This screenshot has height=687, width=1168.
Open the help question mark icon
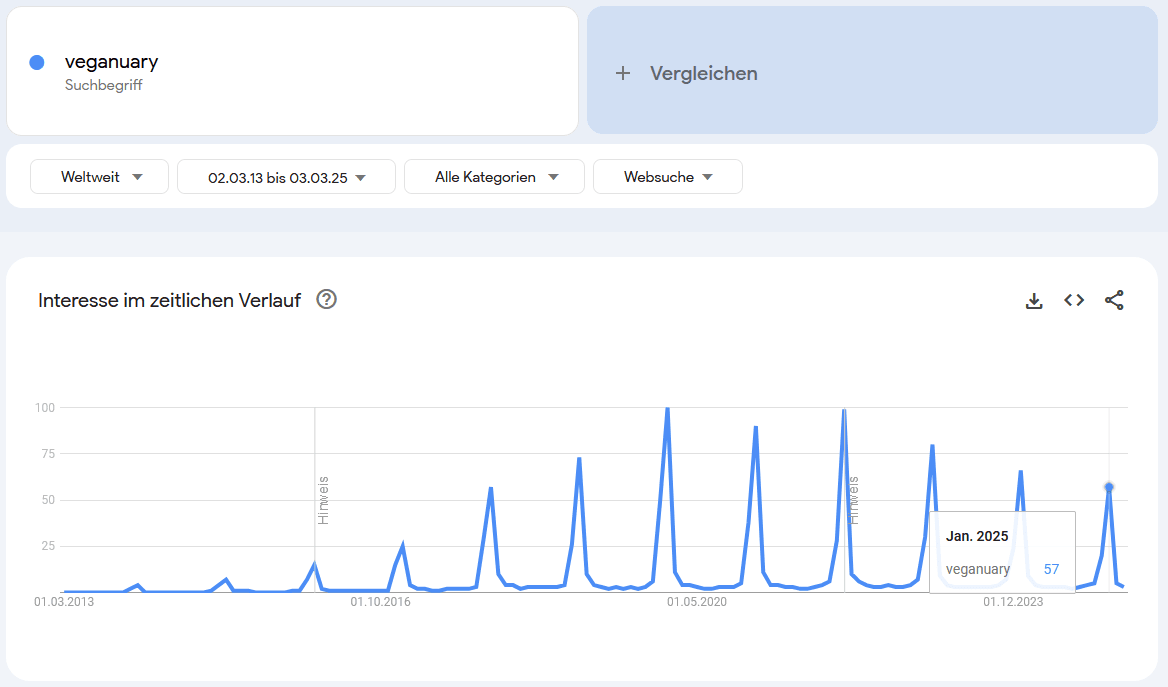[326, 299]
